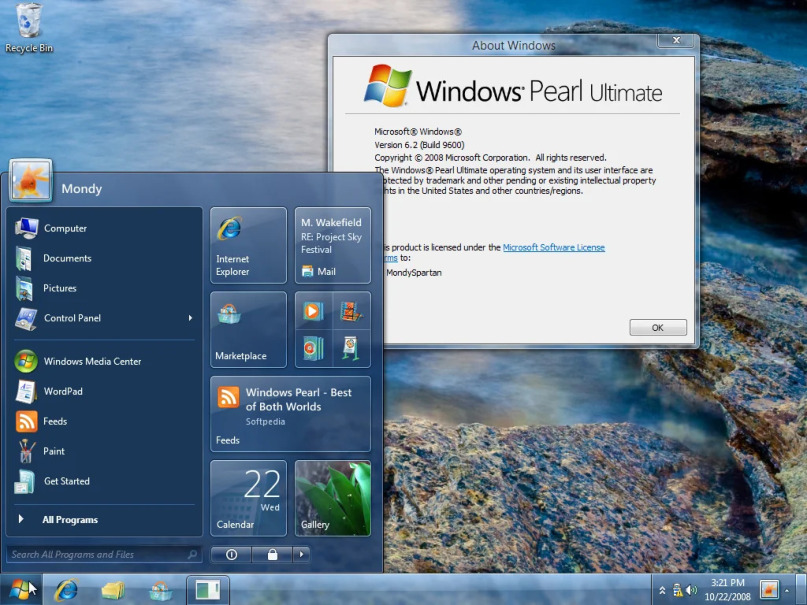807x605 pixels.
Task: Expand shutdown options arrow
Action: point(302,554)
